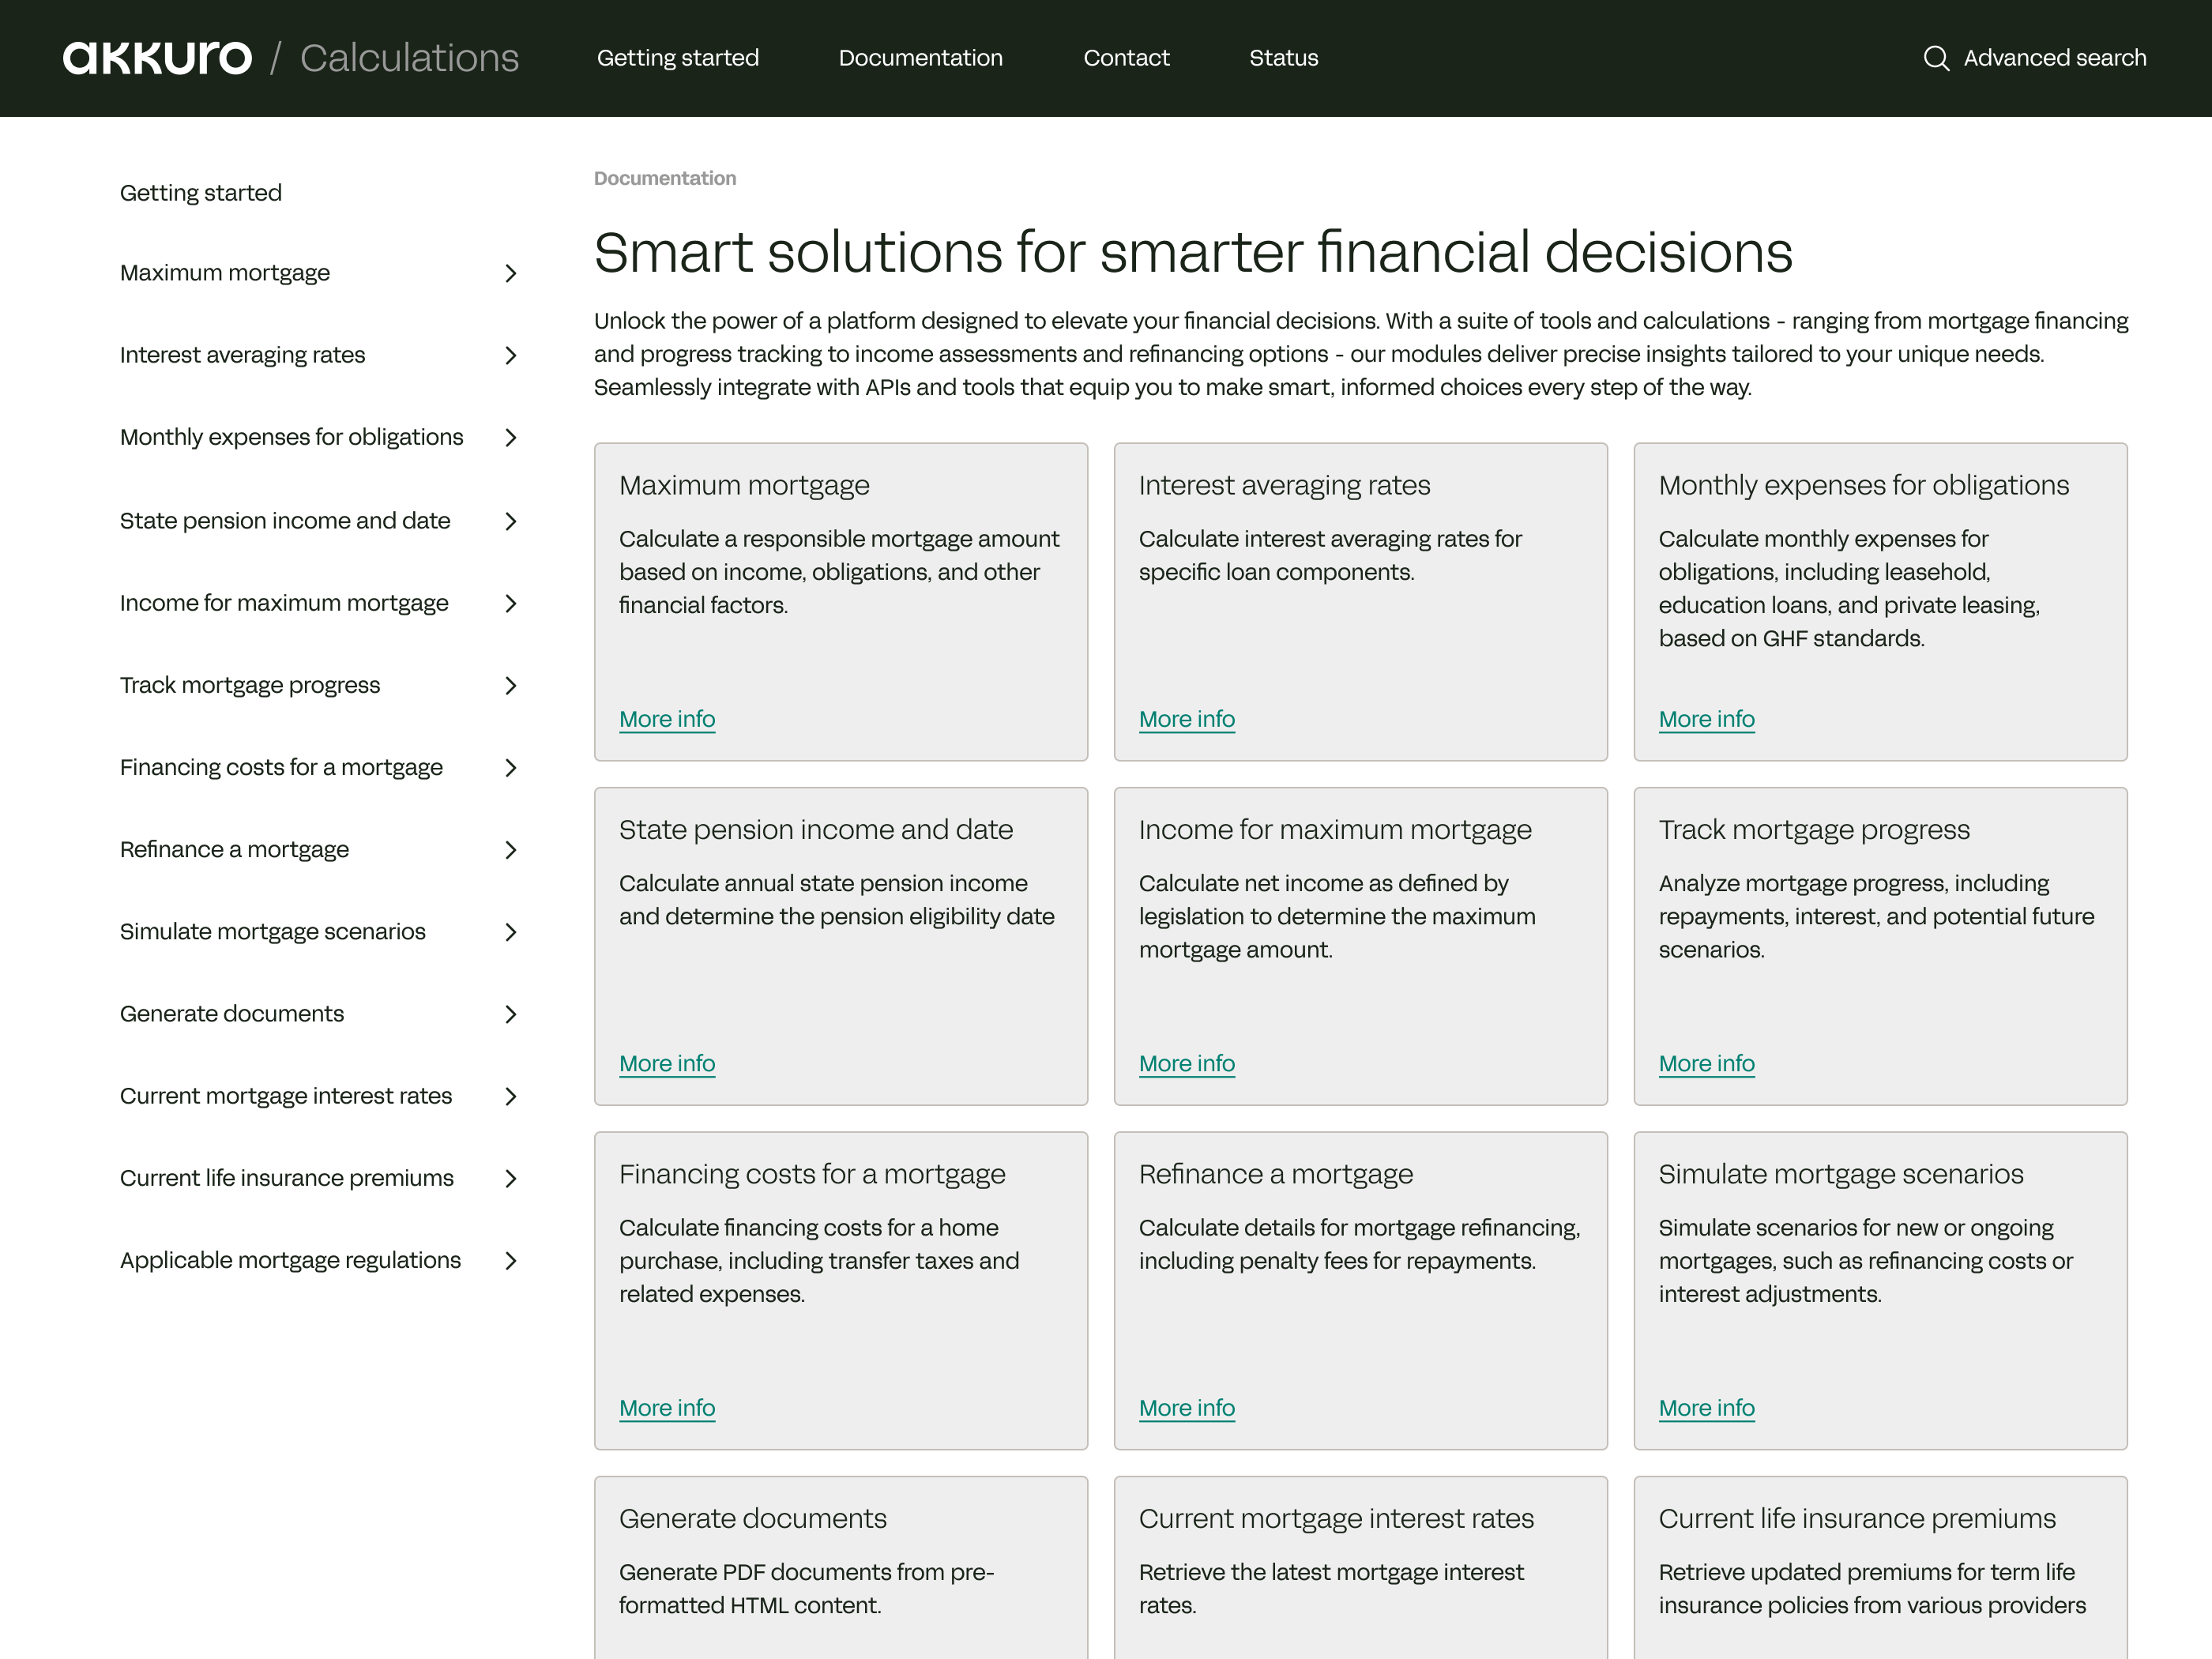2212x1659 pixels.
Task: Expand Monthly expenses for obligations chevron
Action: pos(511,437)
